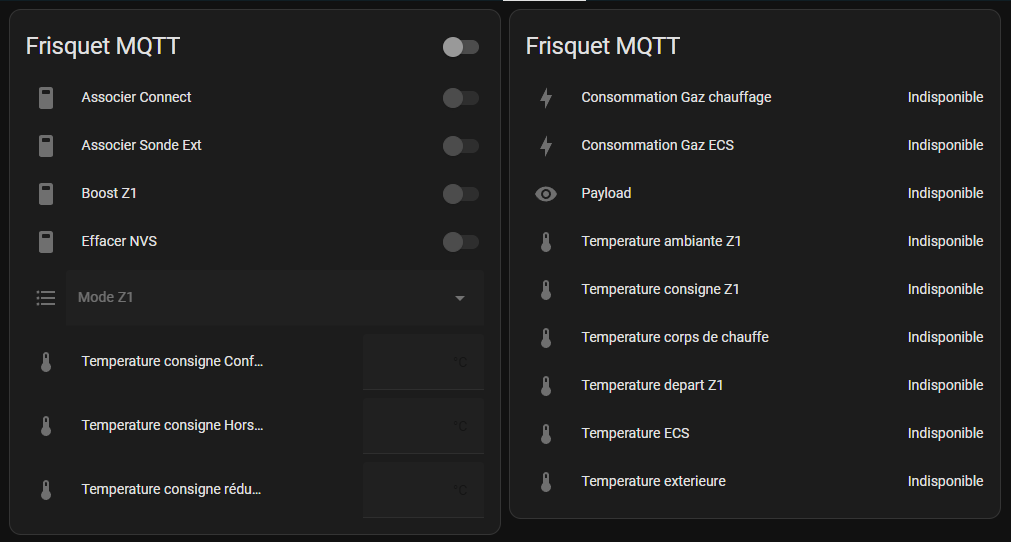Click the flash icon for Consommation Gaz chauffage
This screenshot has width=1011, height=542.
pos(546,98)
